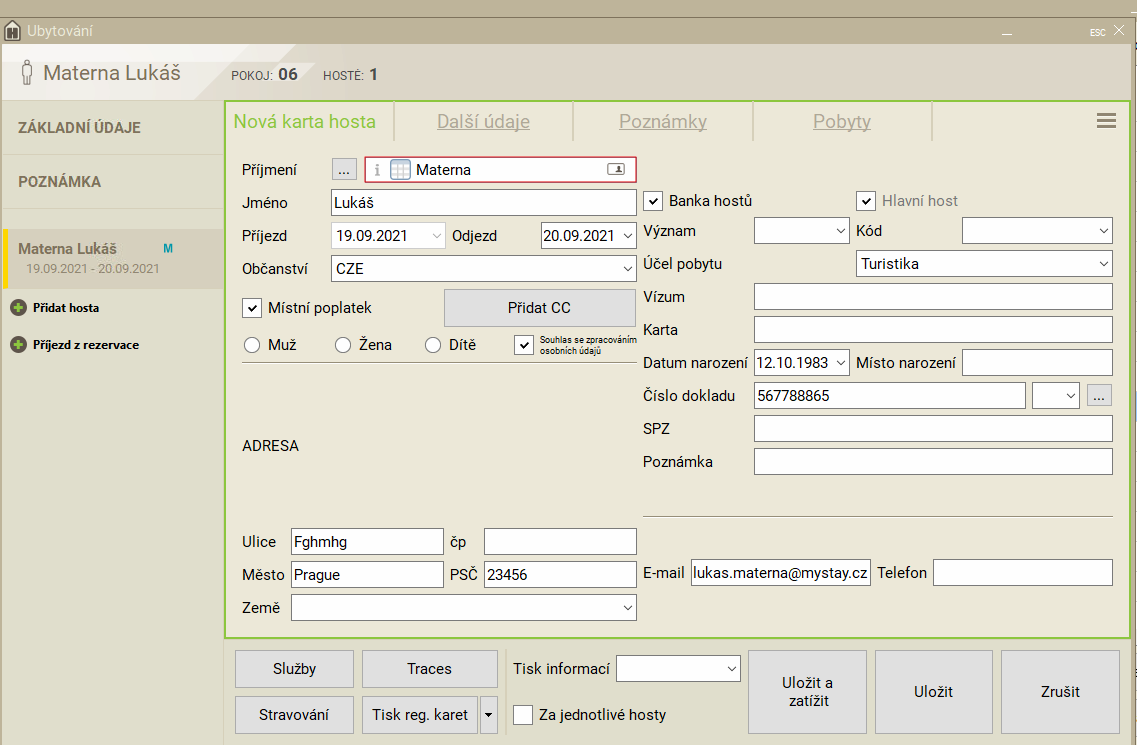Image resolution: width=1137 pixels, height=745 pixels.
Task: Click the table grid icon beside Materna
Action: pyautogui.click(x=400, y=170)
